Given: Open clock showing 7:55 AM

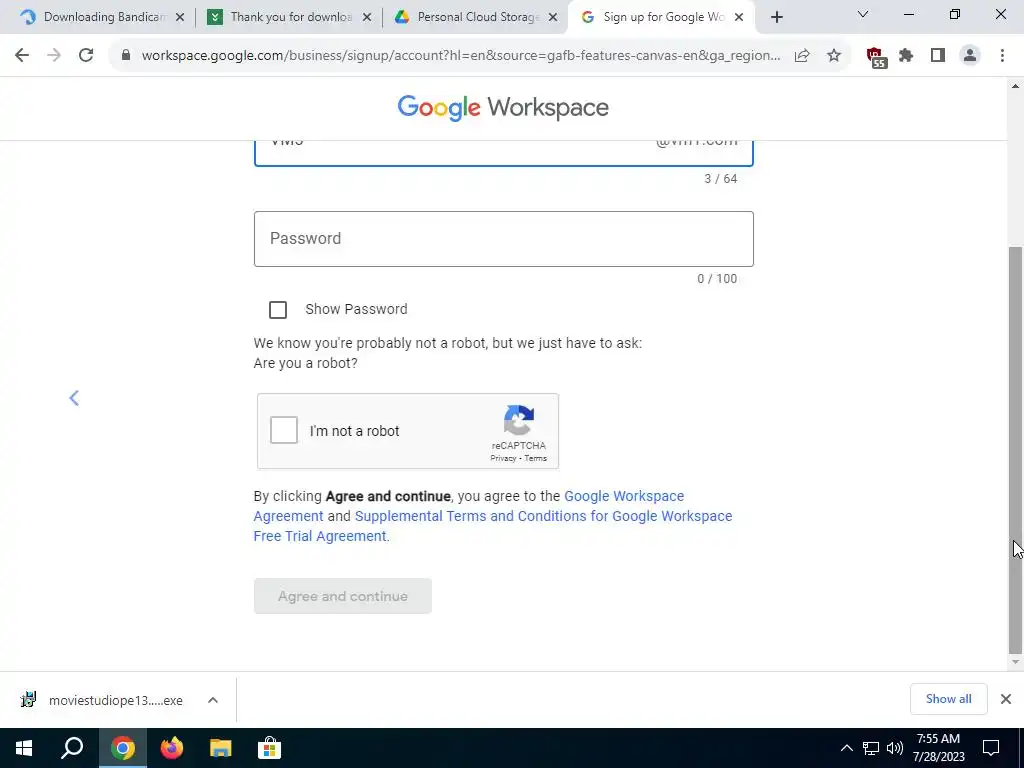Looking at the screenshot, I should point(938,748).
